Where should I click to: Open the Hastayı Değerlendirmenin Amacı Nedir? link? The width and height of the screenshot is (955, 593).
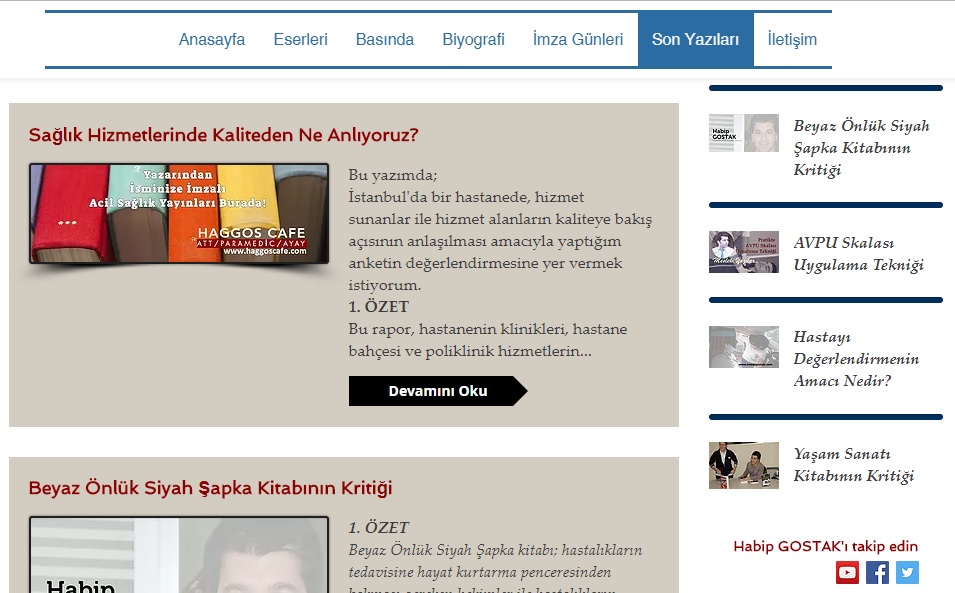(856, 359)
